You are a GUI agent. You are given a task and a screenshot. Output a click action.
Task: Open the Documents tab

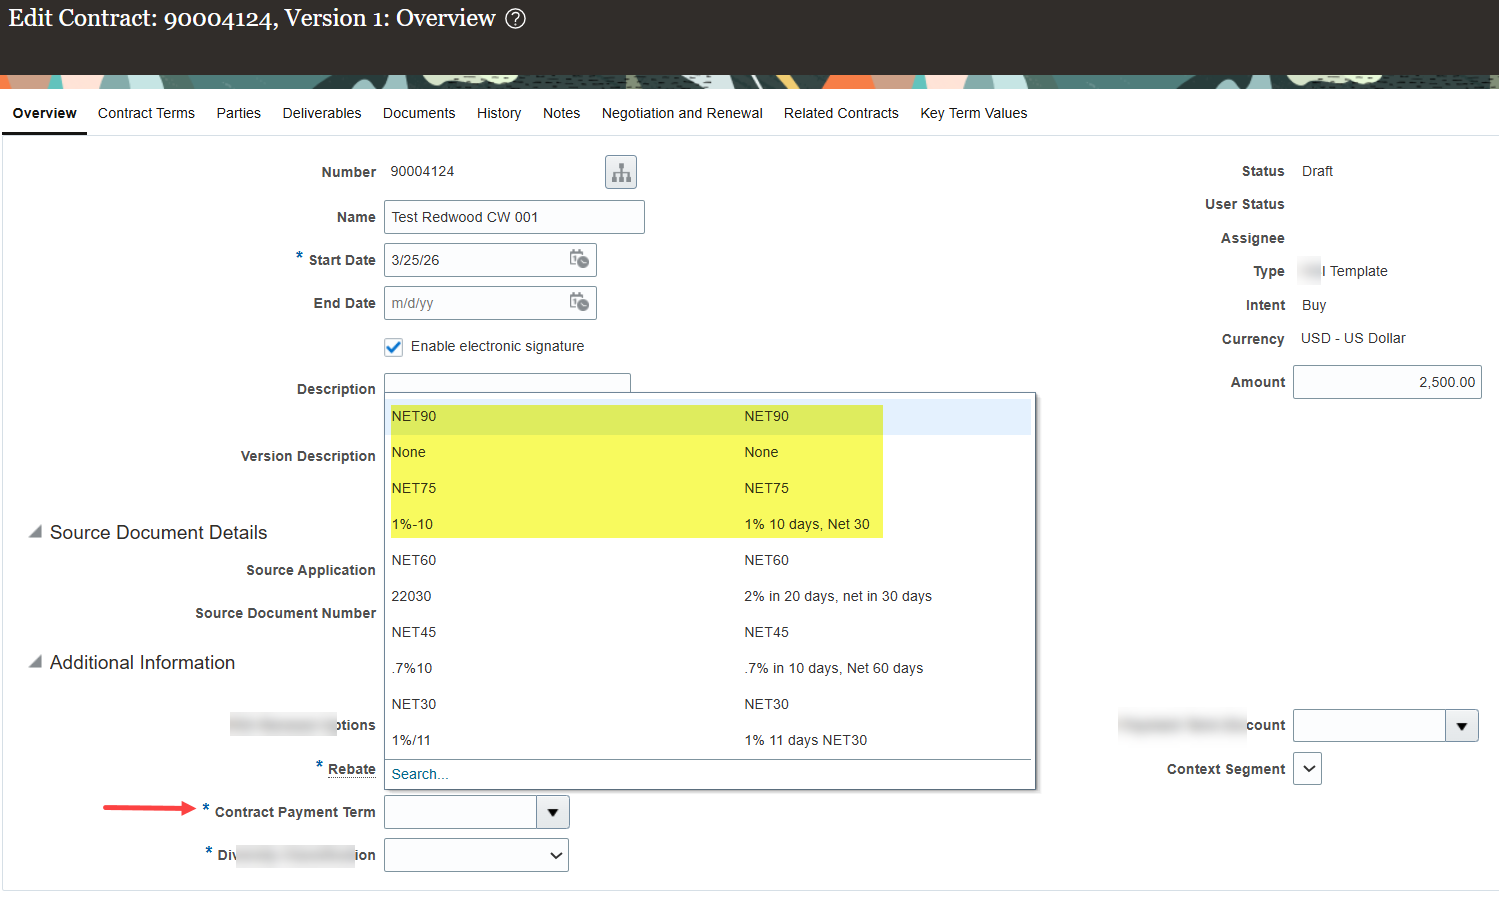(419, 113)
